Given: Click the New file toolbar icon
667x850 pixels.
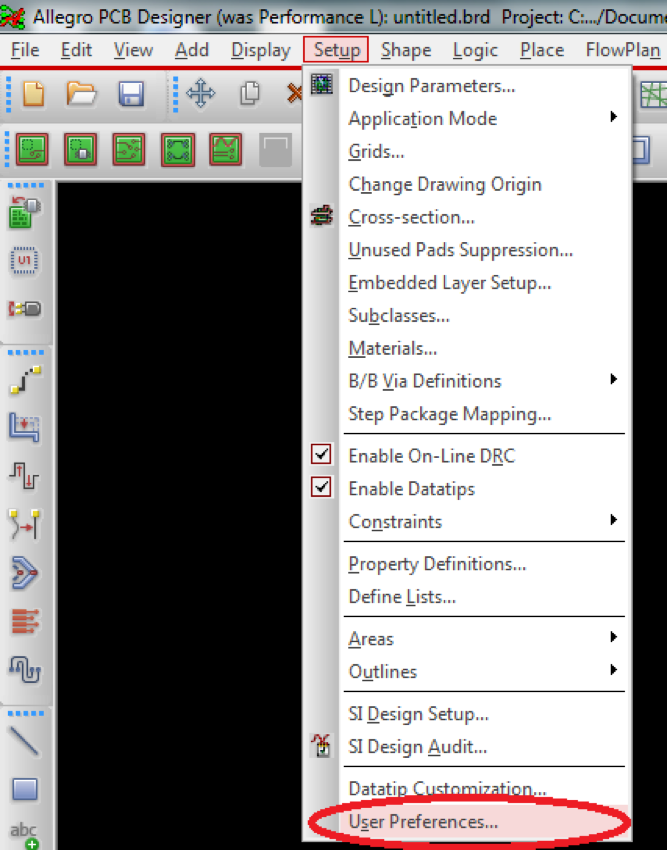Looking at the screenshot, I should tap(33, 93).
